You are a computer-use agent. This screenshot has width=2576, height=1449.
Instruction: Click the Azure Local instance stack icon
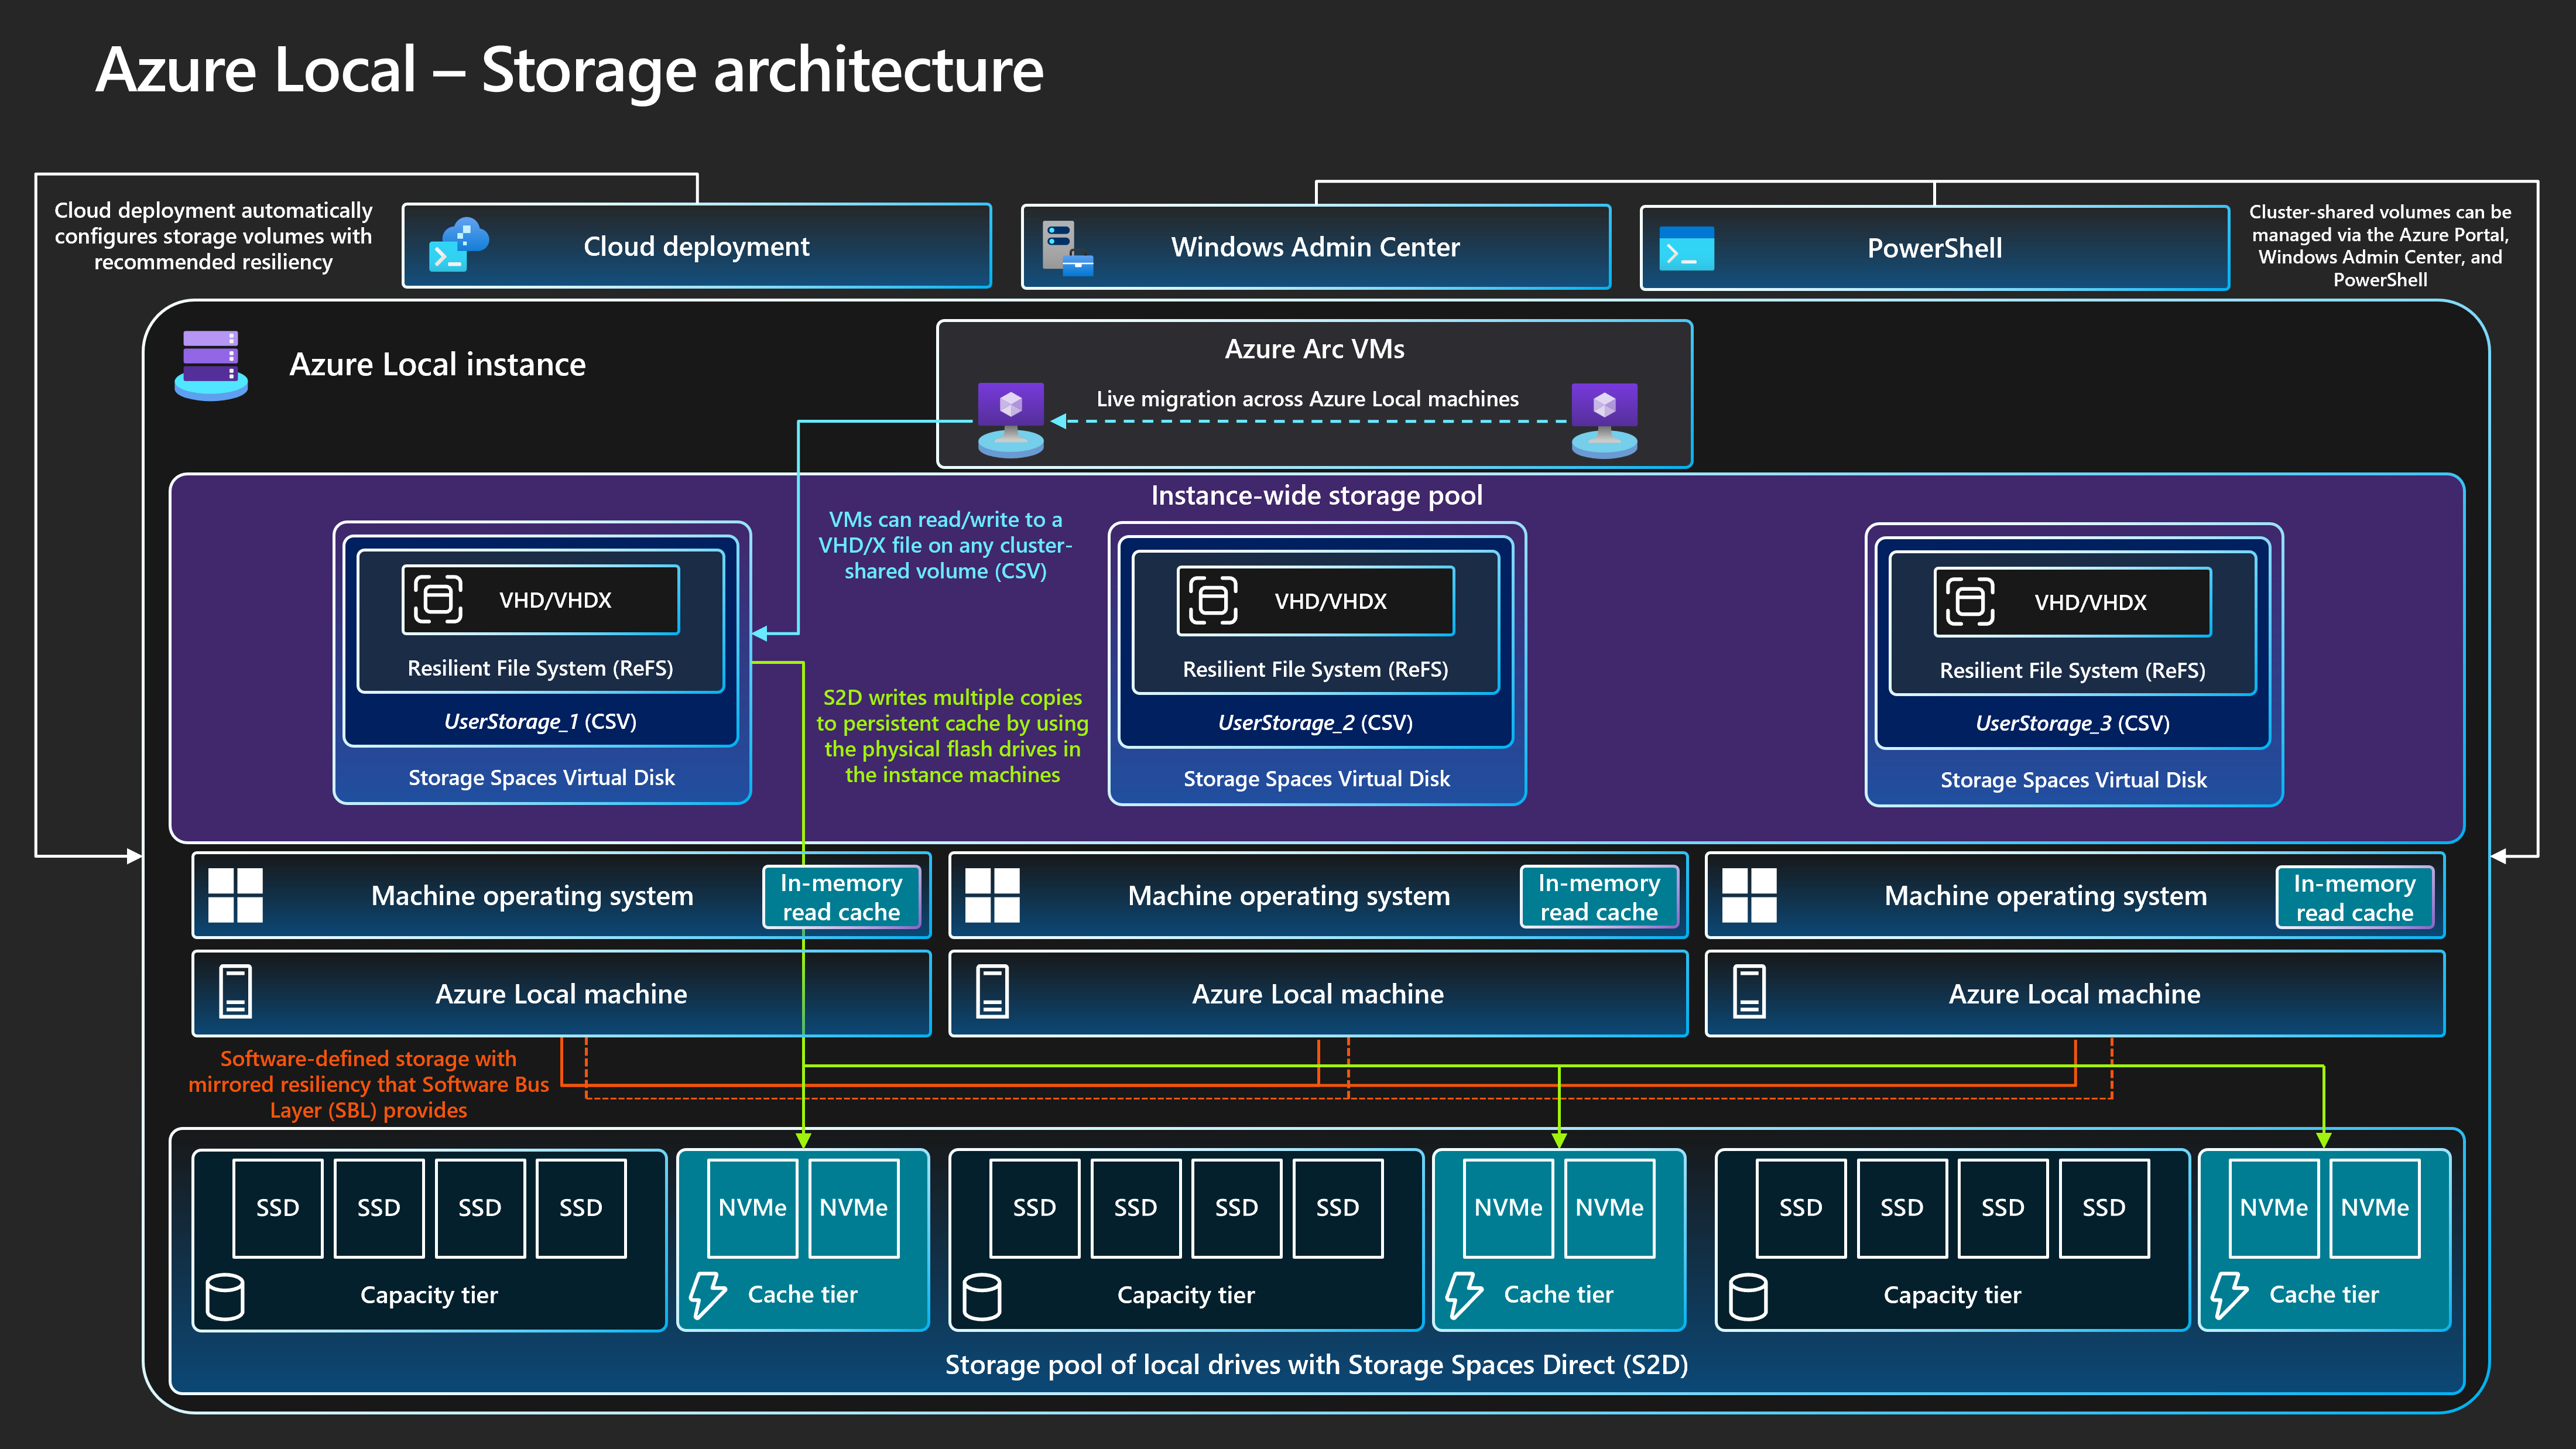(x=211, y=365)
